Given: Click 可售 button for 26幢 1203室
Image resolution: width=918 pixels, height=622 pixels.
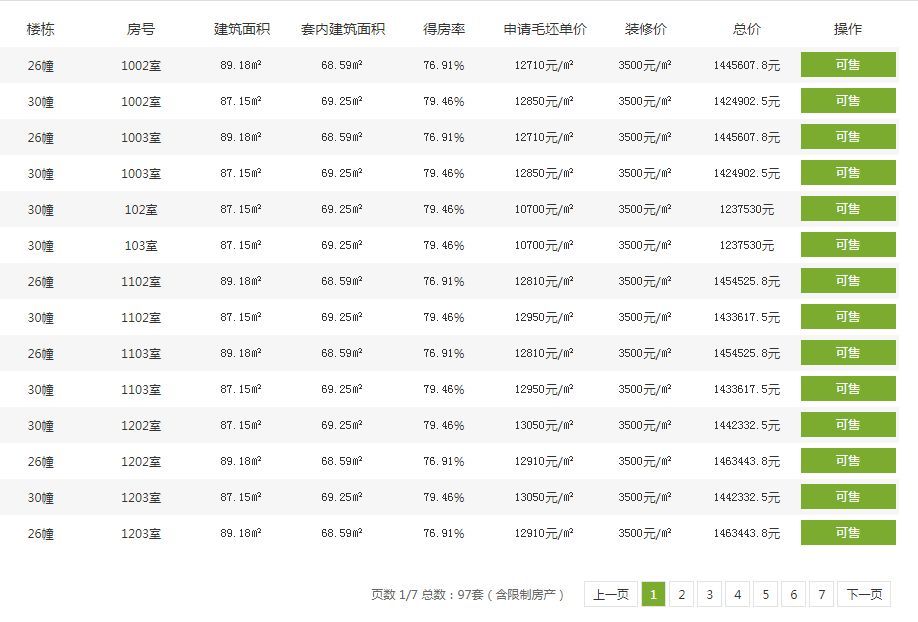Looking at the screenshot, I should click(x=848, y=533).
